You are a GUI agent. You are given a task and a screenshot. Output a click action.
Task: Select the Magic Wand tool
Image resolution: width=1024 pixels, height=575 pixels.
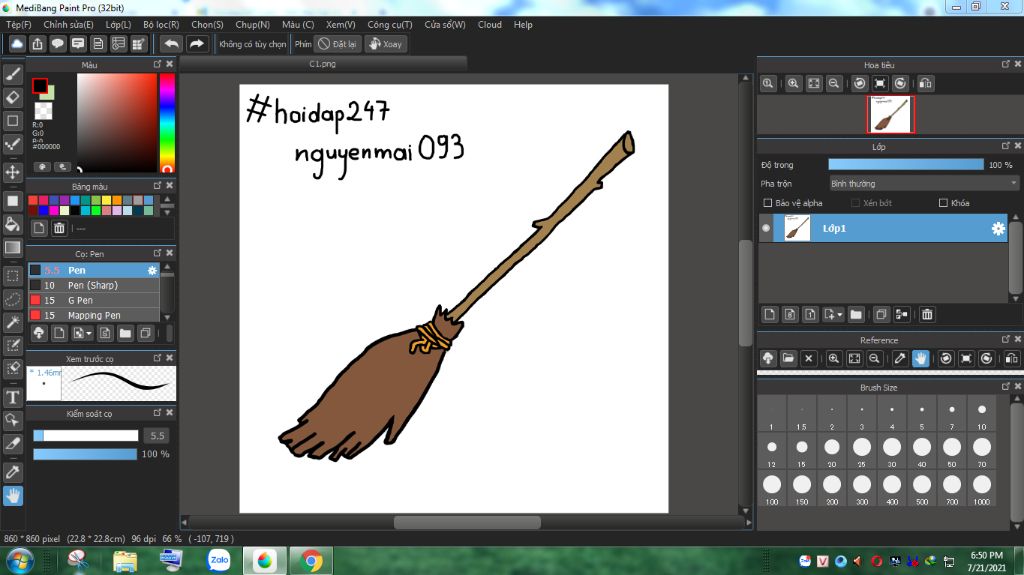click(x=12, y=322)
